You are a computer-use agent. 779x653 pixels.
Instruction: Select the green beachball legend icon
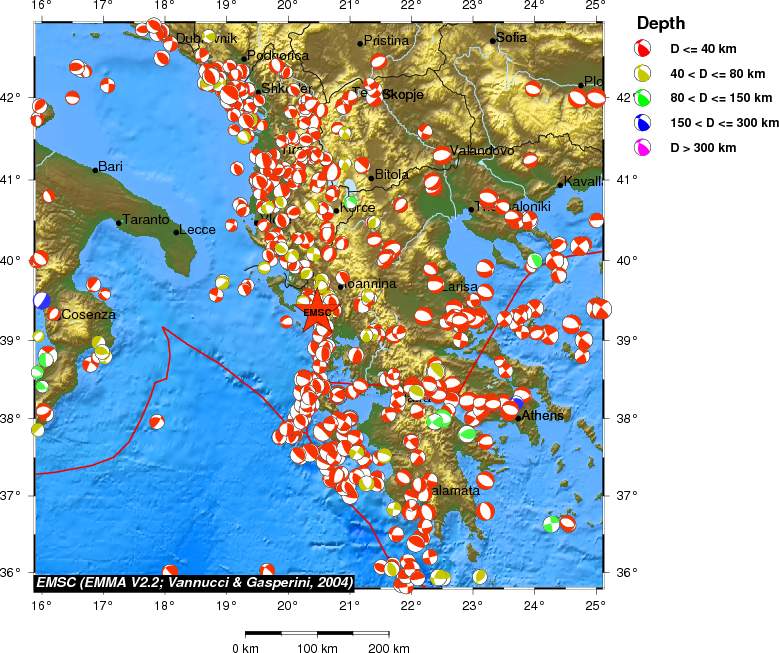point(645,97)
